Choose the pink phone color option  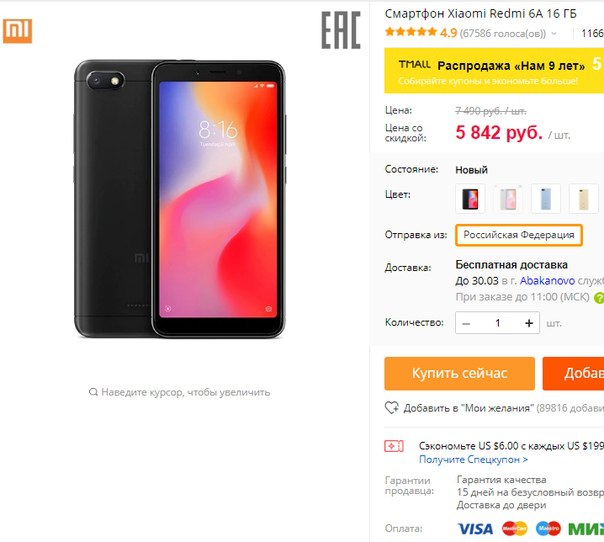508,199
